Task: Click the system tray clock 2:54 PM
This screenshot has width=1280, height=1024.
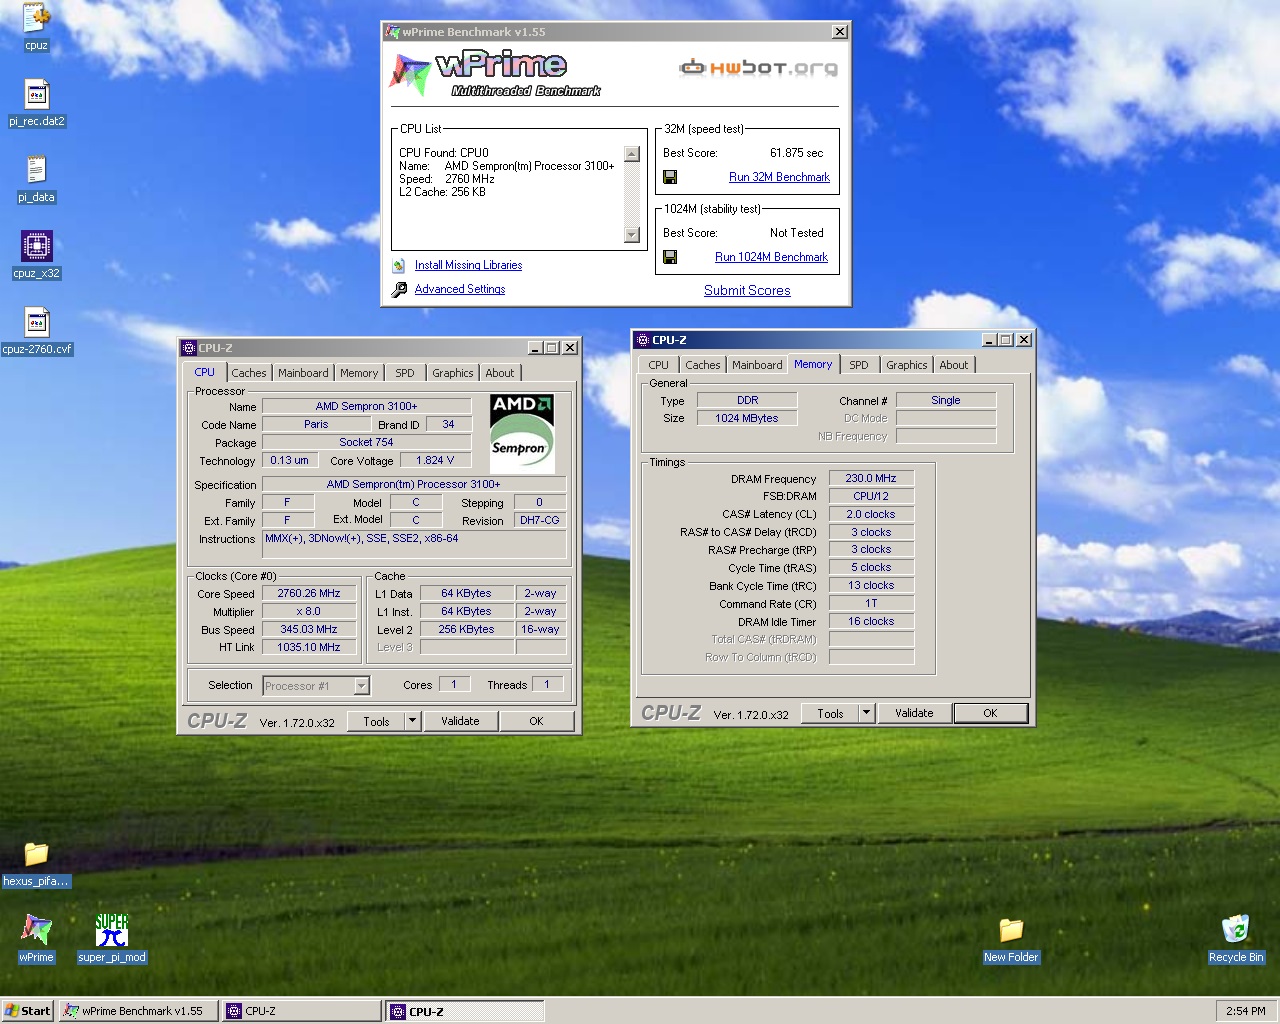Action: coord(1245,1011)
